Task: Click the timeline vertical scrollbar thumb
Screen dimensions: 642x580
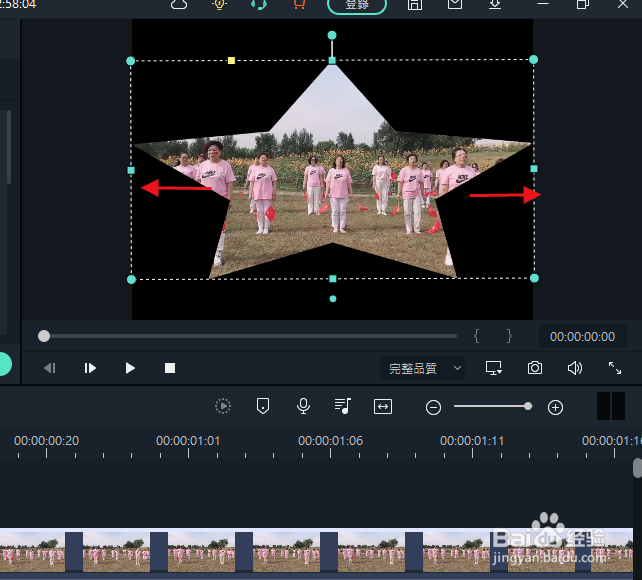Action: (637, 468)
